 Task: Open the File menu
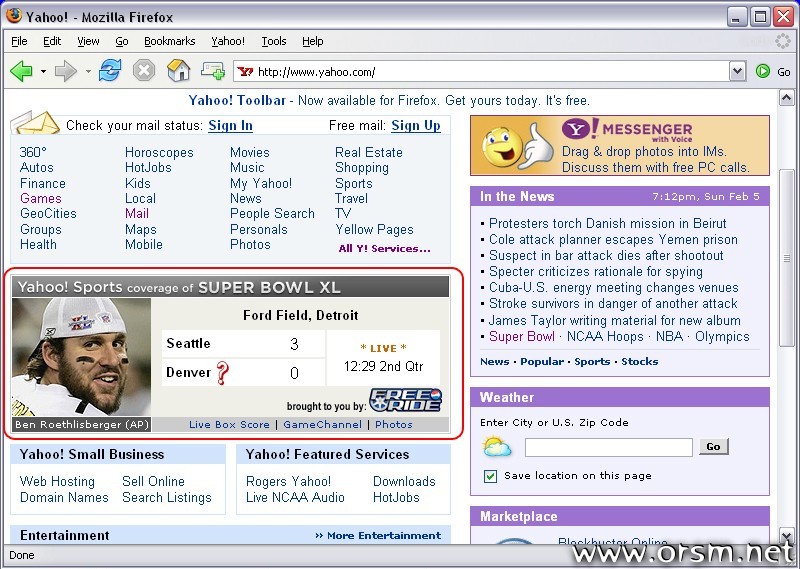[19, 41]
